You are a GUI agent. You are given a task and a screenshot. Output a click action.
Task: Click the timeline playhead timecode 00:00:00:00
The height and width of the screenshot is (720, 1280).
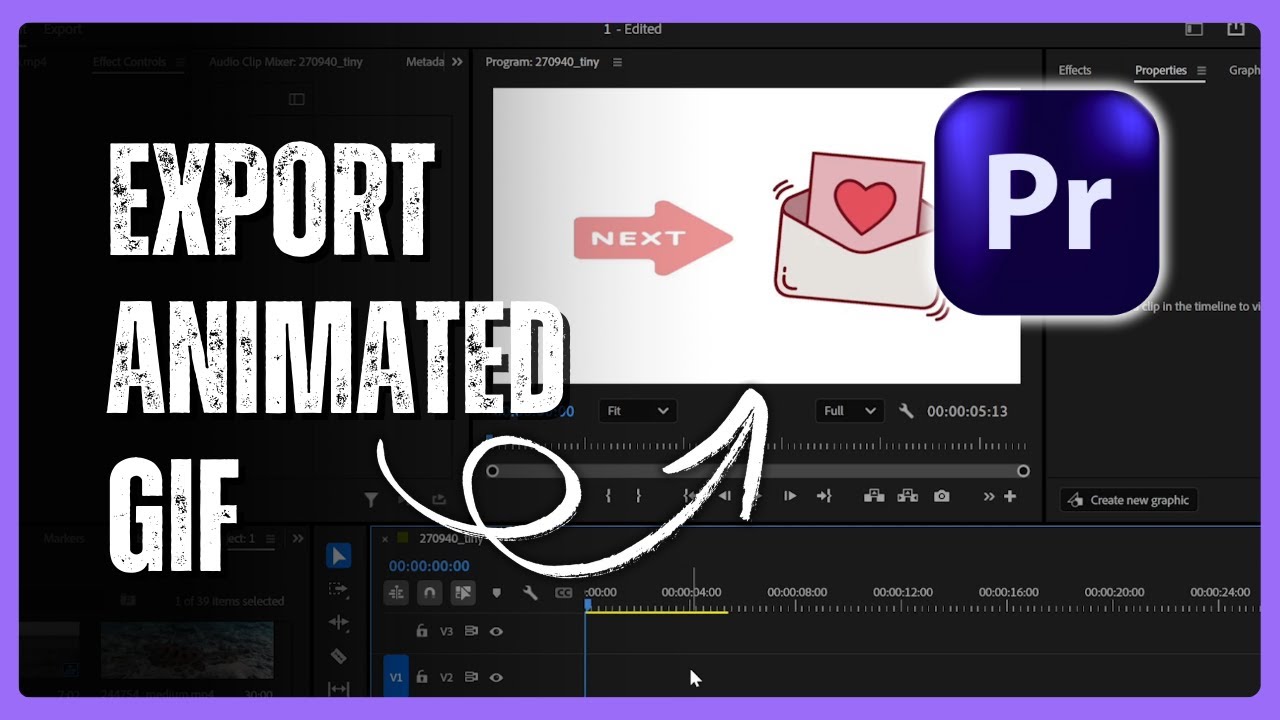pos(429,566)
